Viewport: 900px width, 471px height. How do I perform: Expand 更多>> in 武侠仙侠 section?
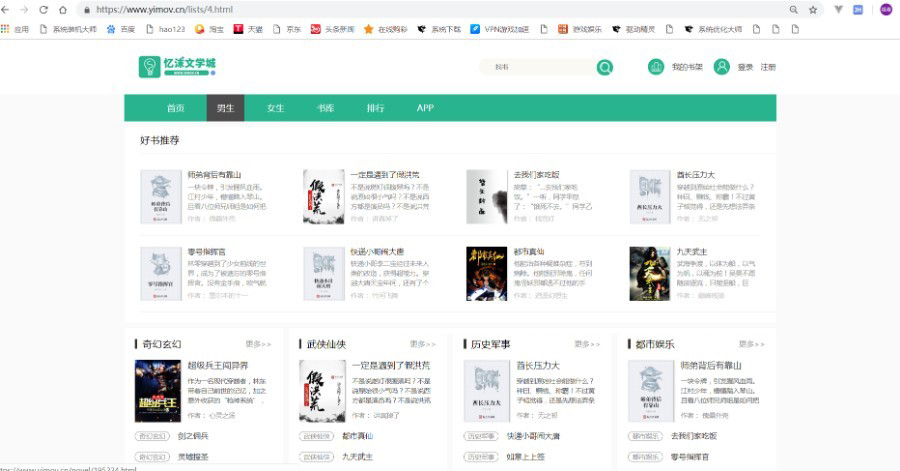(x=423, y=344)
